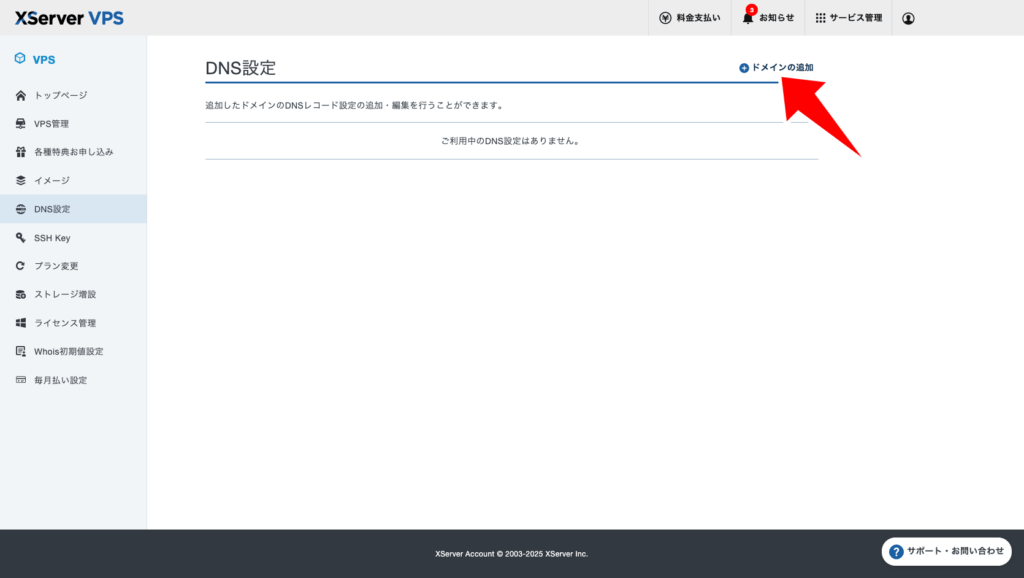
Task: Click the home icon for トップページ
Action: click(21, 95)
